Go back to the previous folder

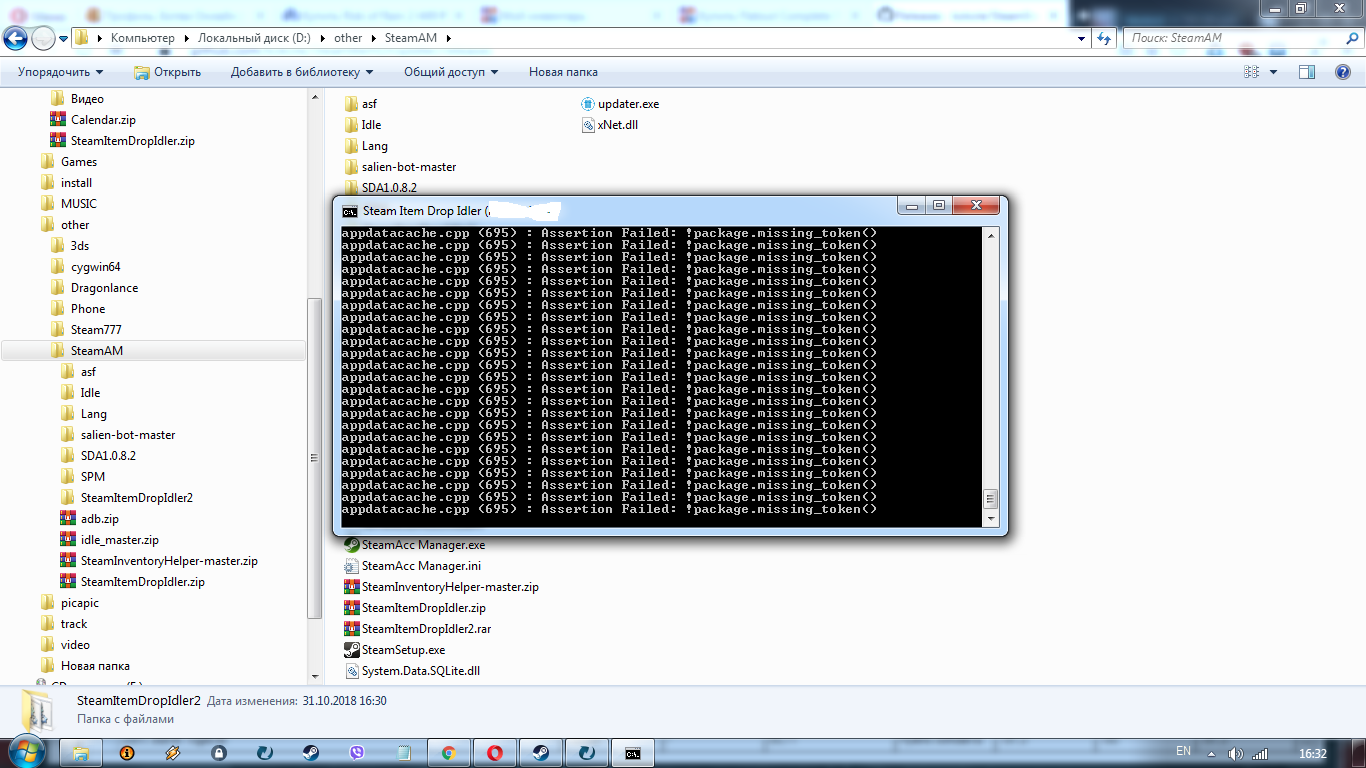coord(15,38)
